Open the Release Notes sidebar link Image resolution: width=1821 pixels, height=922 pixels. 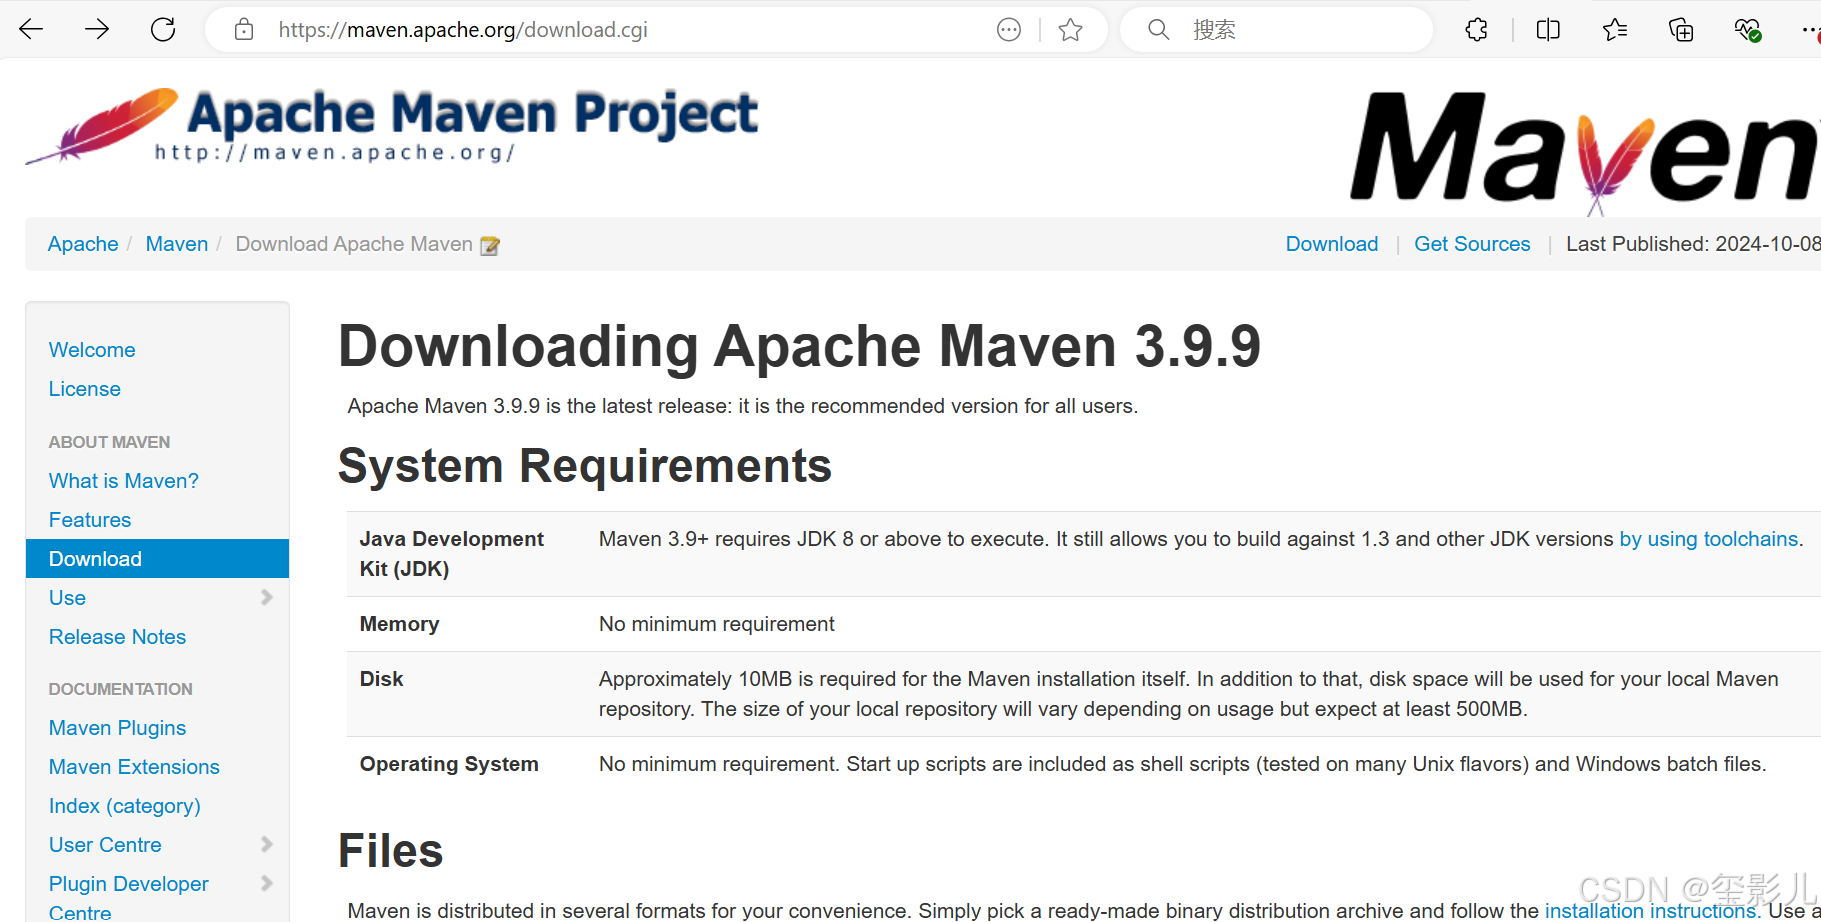click(118, 637)
